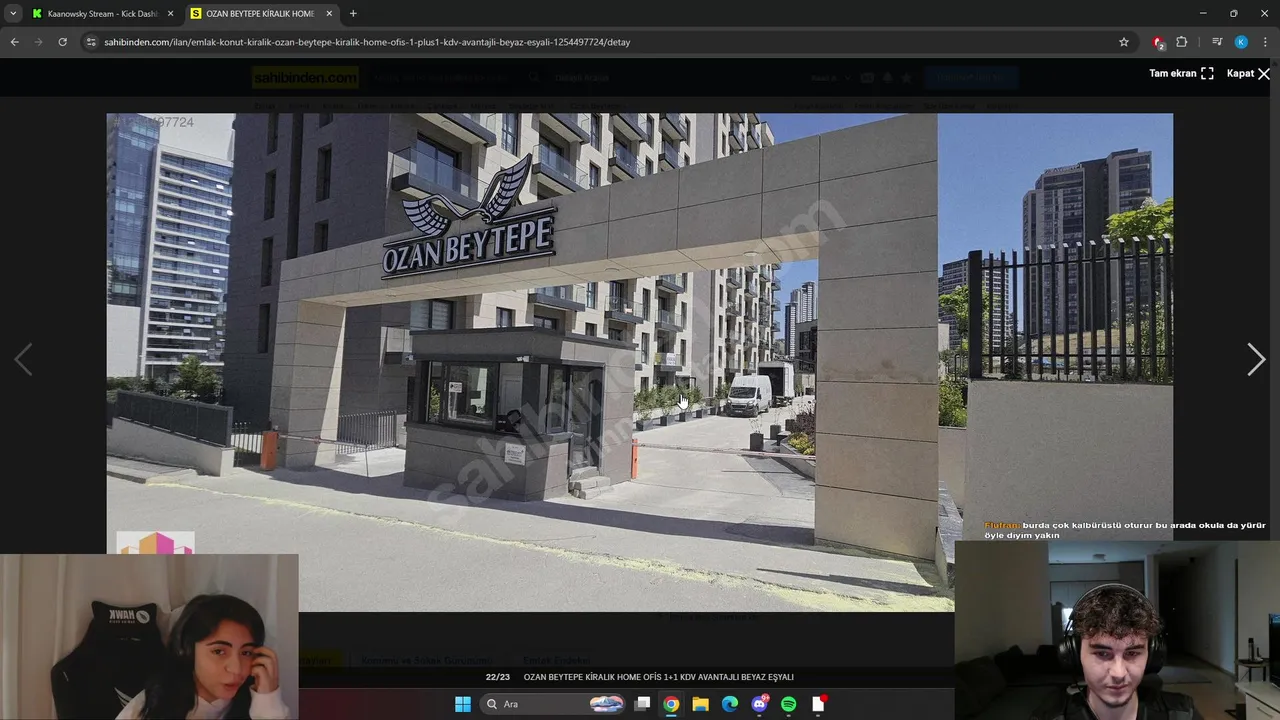Screen dimensions: 1280x720
Task: Click the chat message about okula yakın
Action: click(1125, 530)
